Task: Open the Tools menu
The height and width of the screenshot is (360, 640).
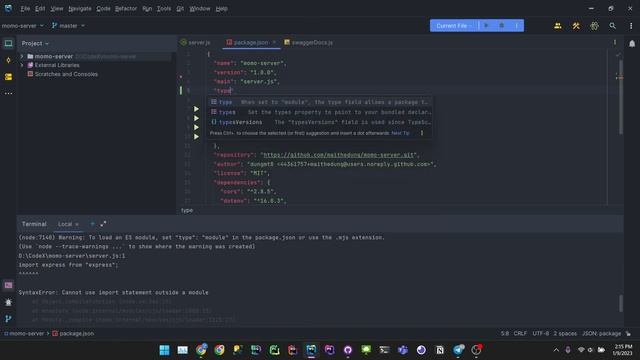Action: (164, 9)
